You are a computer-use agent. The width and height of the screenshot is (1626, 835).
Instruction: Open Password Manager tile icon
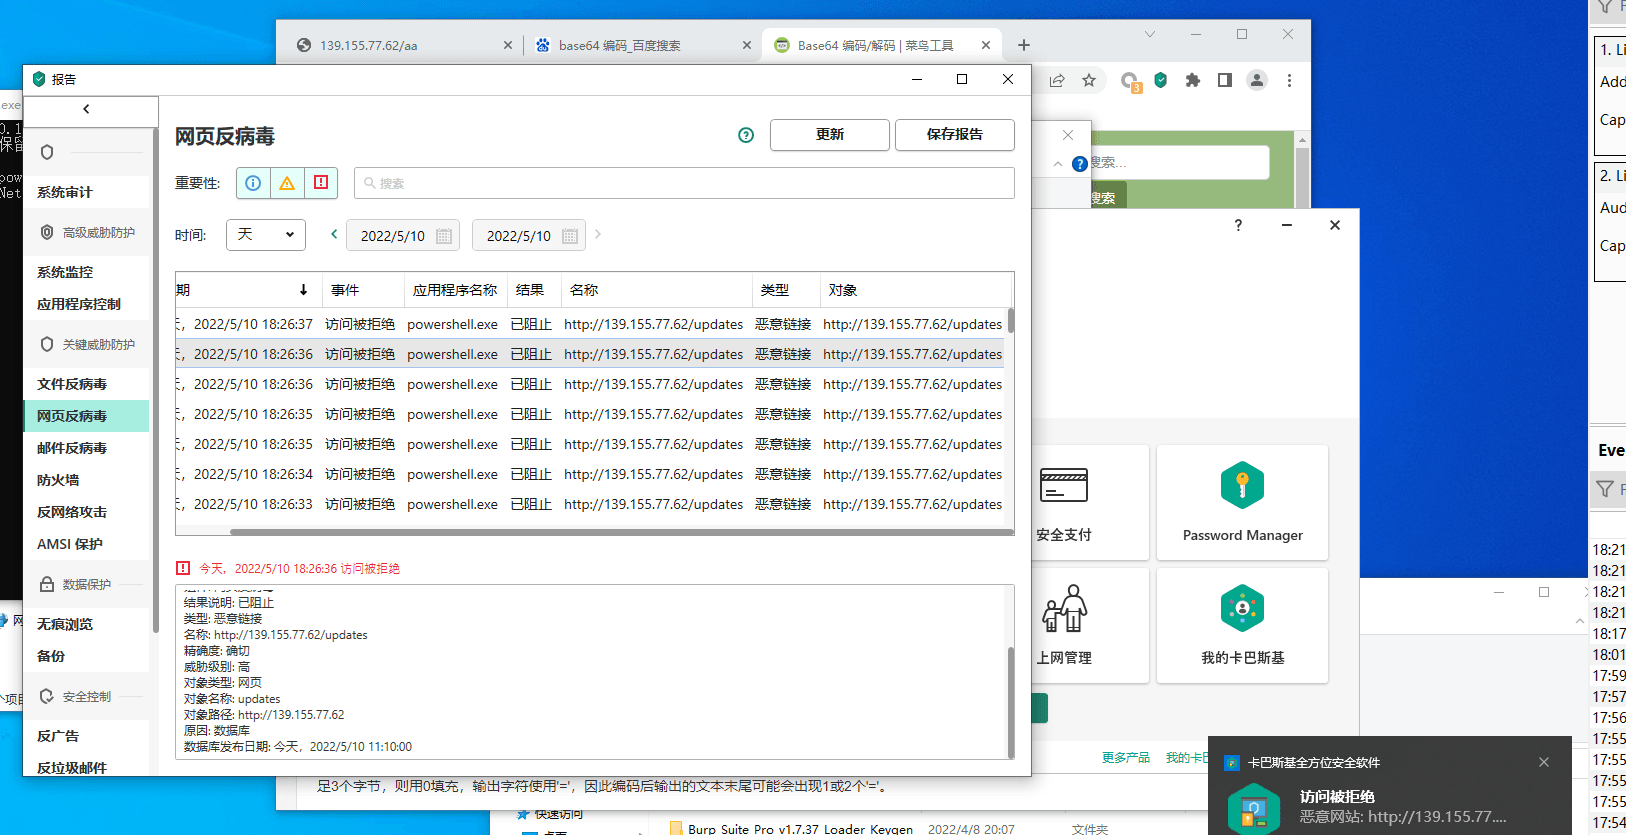coord(1242,486)
